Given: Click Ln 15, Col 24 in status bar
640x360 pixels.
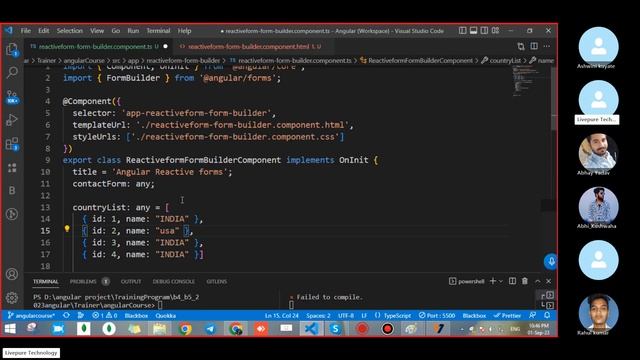Looking at the screenshot, I should click(x=282, y=316).
